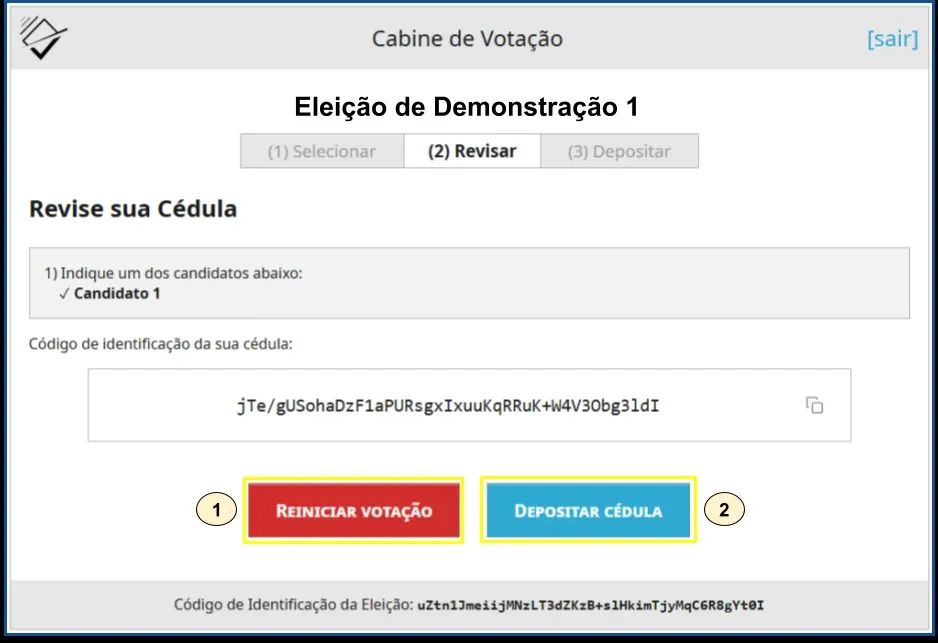
Task: Click the Cabine de Votação header title
Action: (467, 39)
